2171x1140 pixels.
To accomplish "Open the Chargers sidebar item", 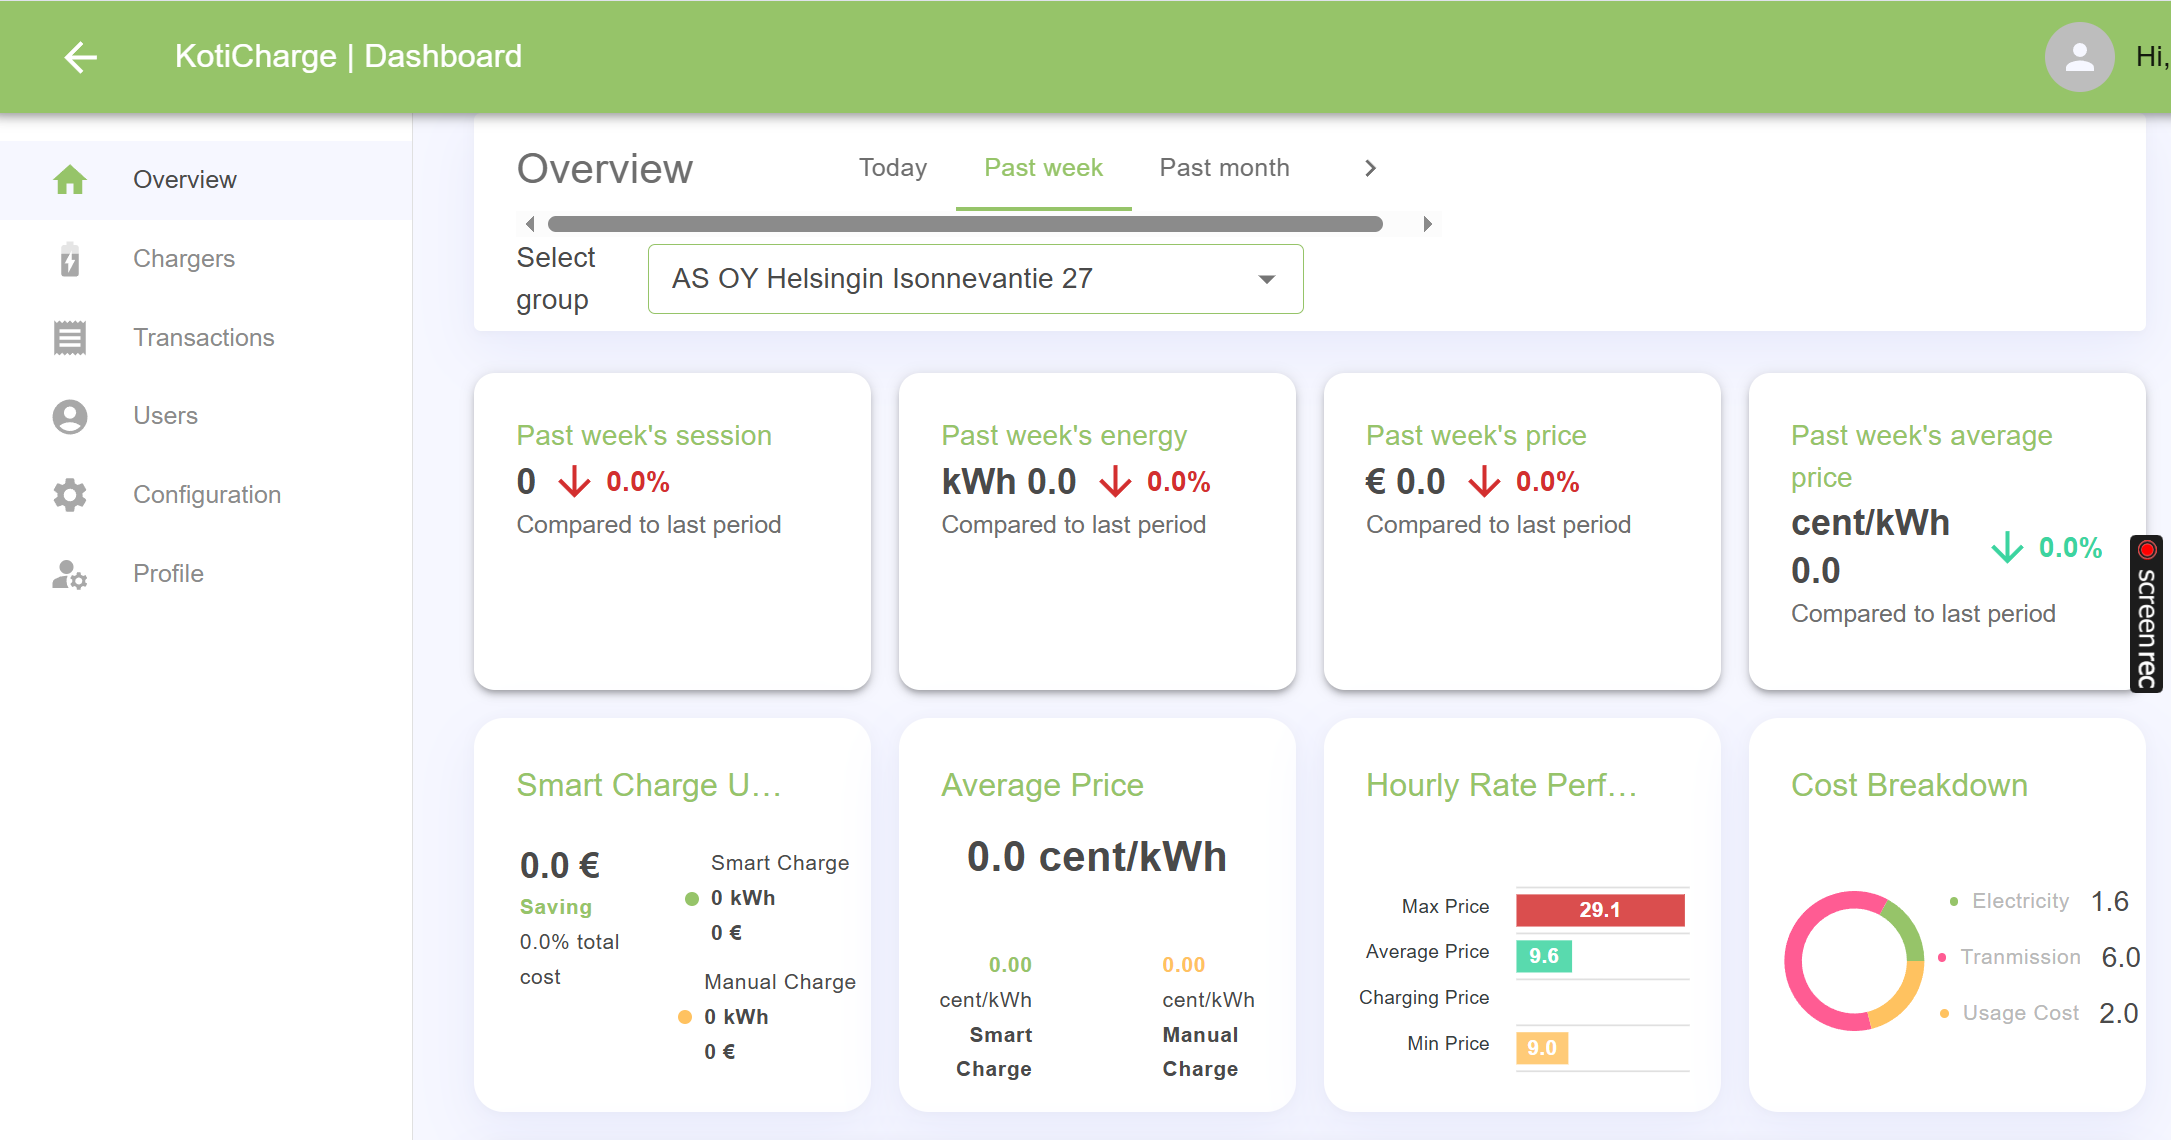I will (206, 259).
